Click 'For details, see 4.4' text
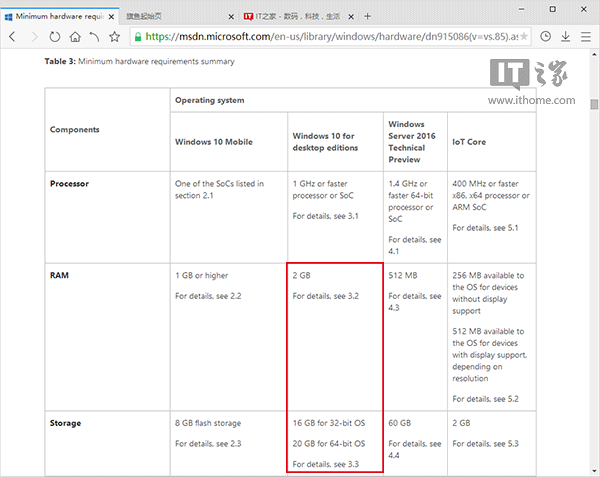Viewport: 600px width, 477px height. coord(414,449)
